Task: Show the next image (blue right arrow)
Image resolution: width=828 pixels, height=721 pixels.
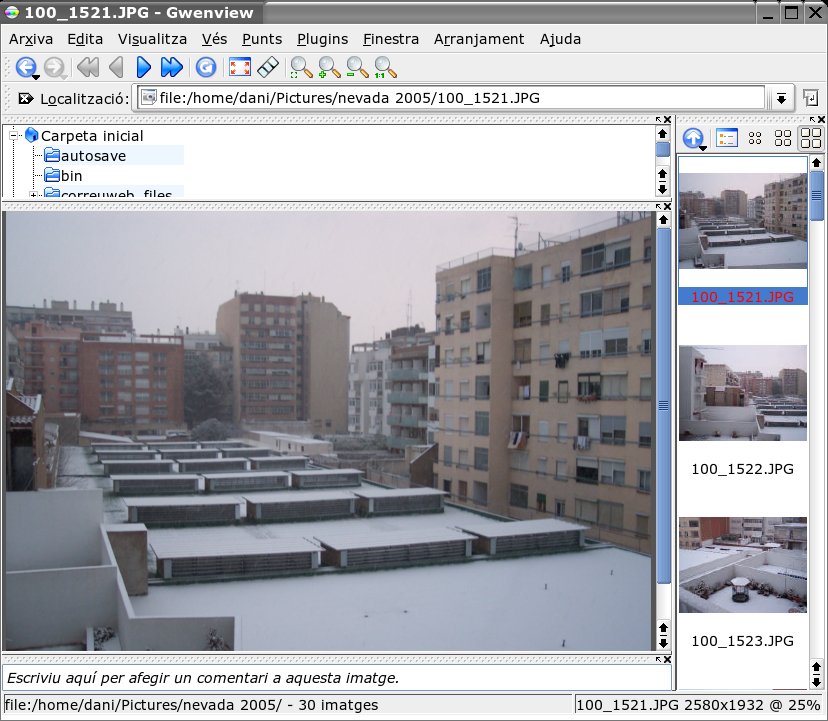Action: tap(143, 67)
